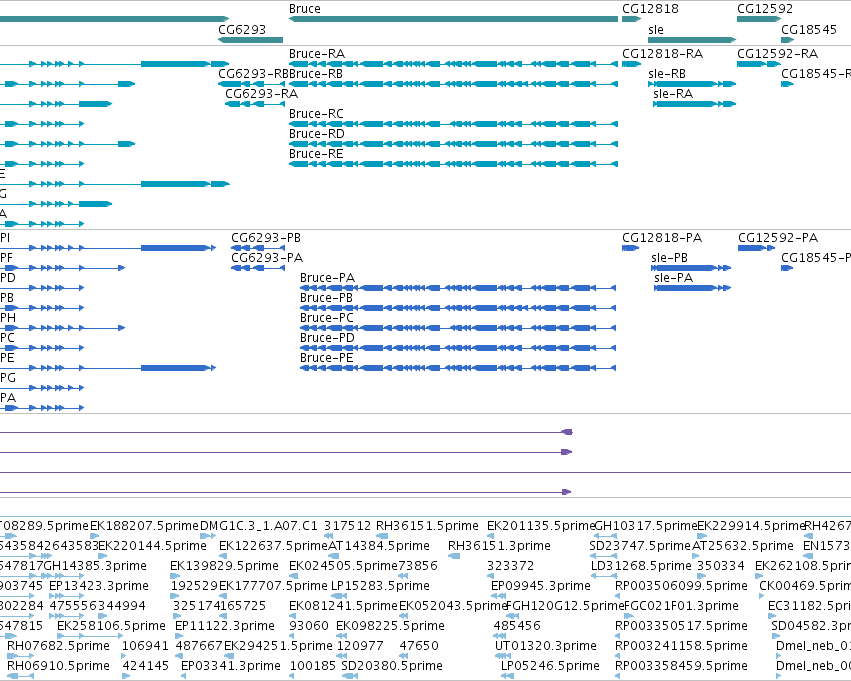Viewport: 851px width, 681px height.
Task: Click the RH36151.5prime EST label
Action: pos(427,526)
